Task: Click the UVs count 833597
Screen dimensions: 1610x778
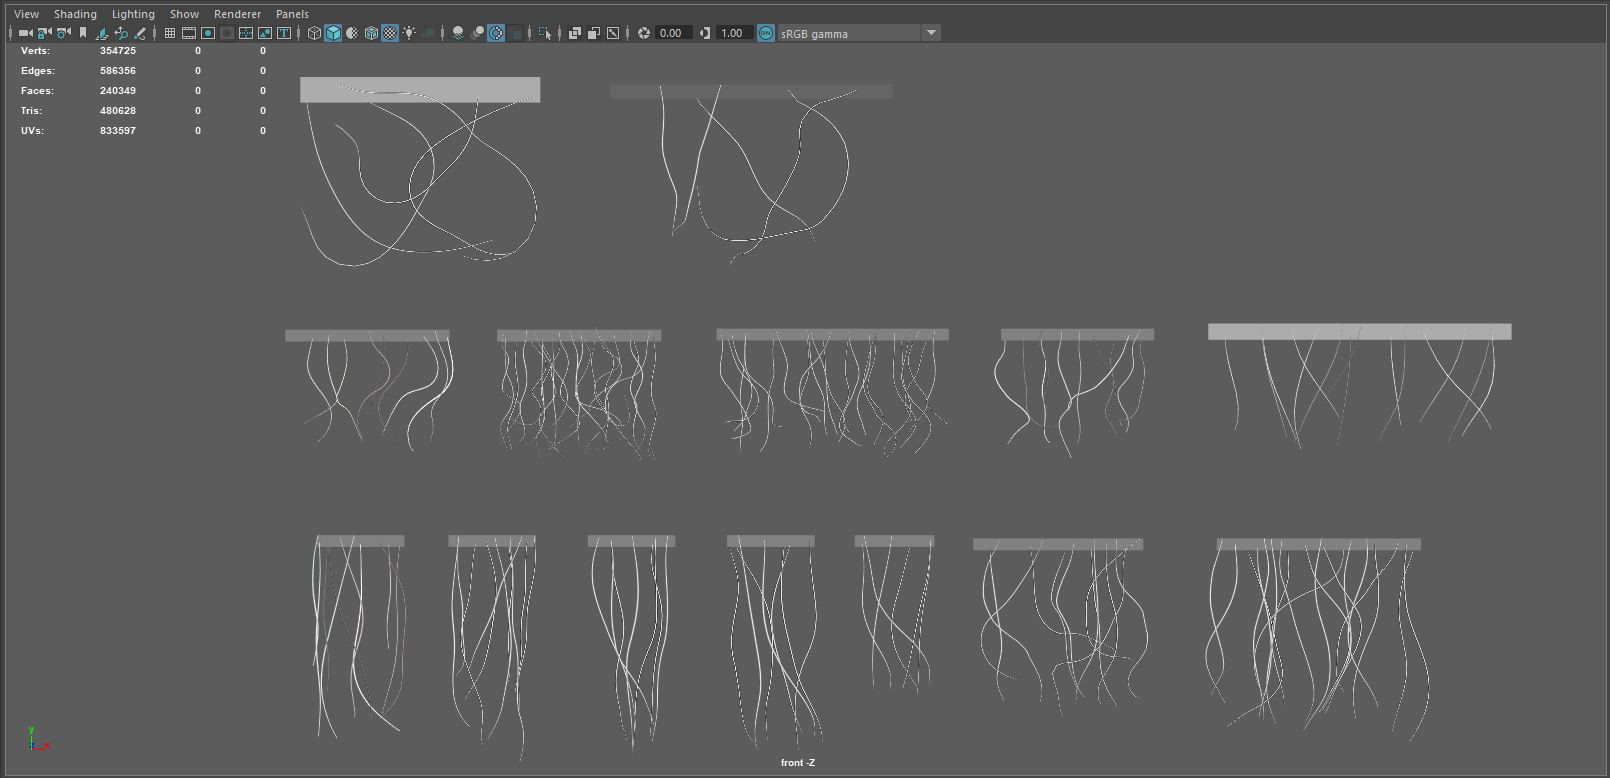Action: (x=118, y=131)
